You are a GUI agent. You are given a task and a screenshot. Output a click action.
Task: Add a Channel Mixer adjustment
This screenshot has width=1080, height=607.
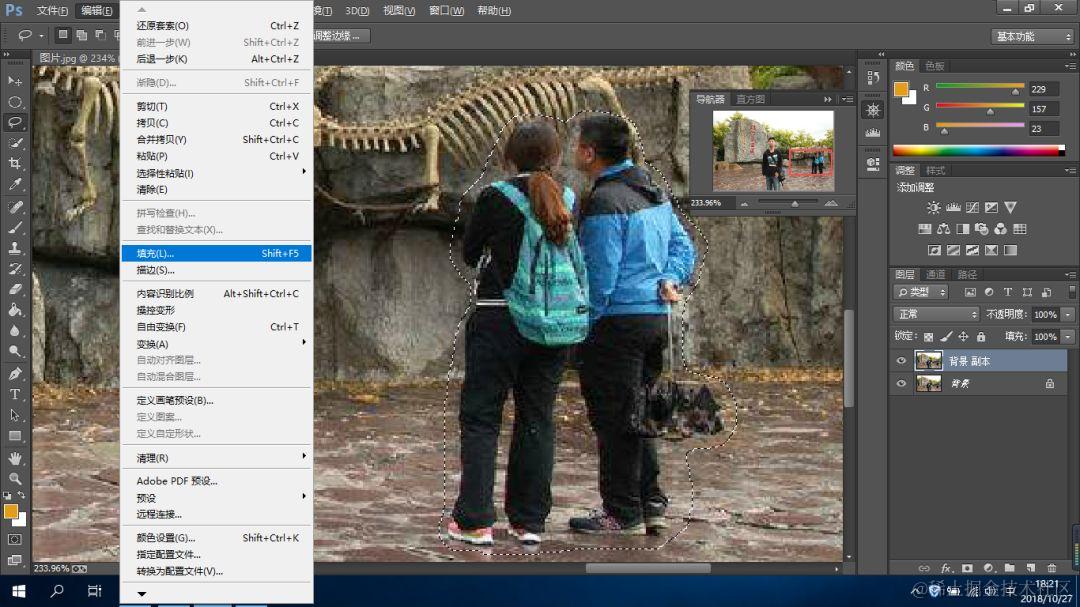click(x=1000, y=229)
